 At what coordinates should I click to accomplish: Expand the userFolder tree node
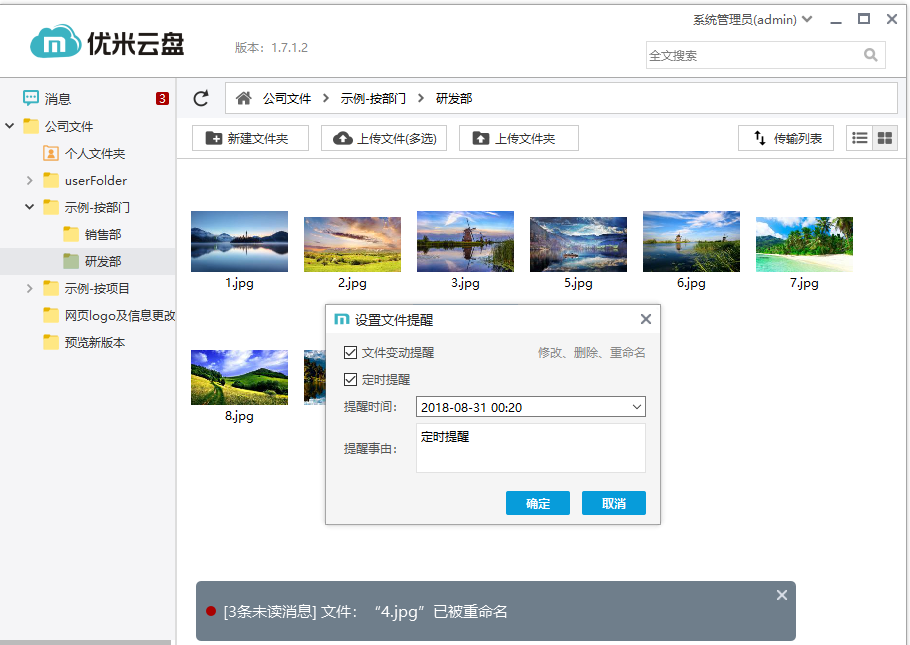tap(30, 181)
